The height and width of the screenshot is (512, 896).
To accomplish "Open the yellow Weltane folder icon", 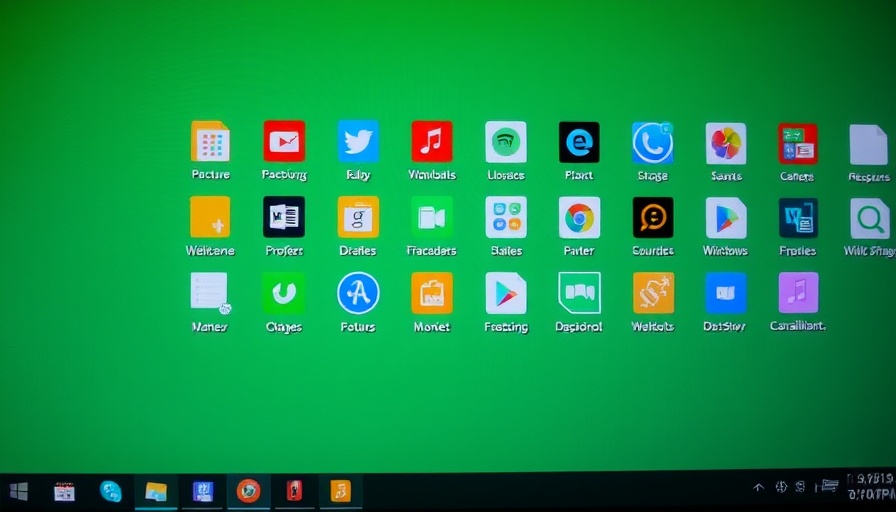I will 210,217.
